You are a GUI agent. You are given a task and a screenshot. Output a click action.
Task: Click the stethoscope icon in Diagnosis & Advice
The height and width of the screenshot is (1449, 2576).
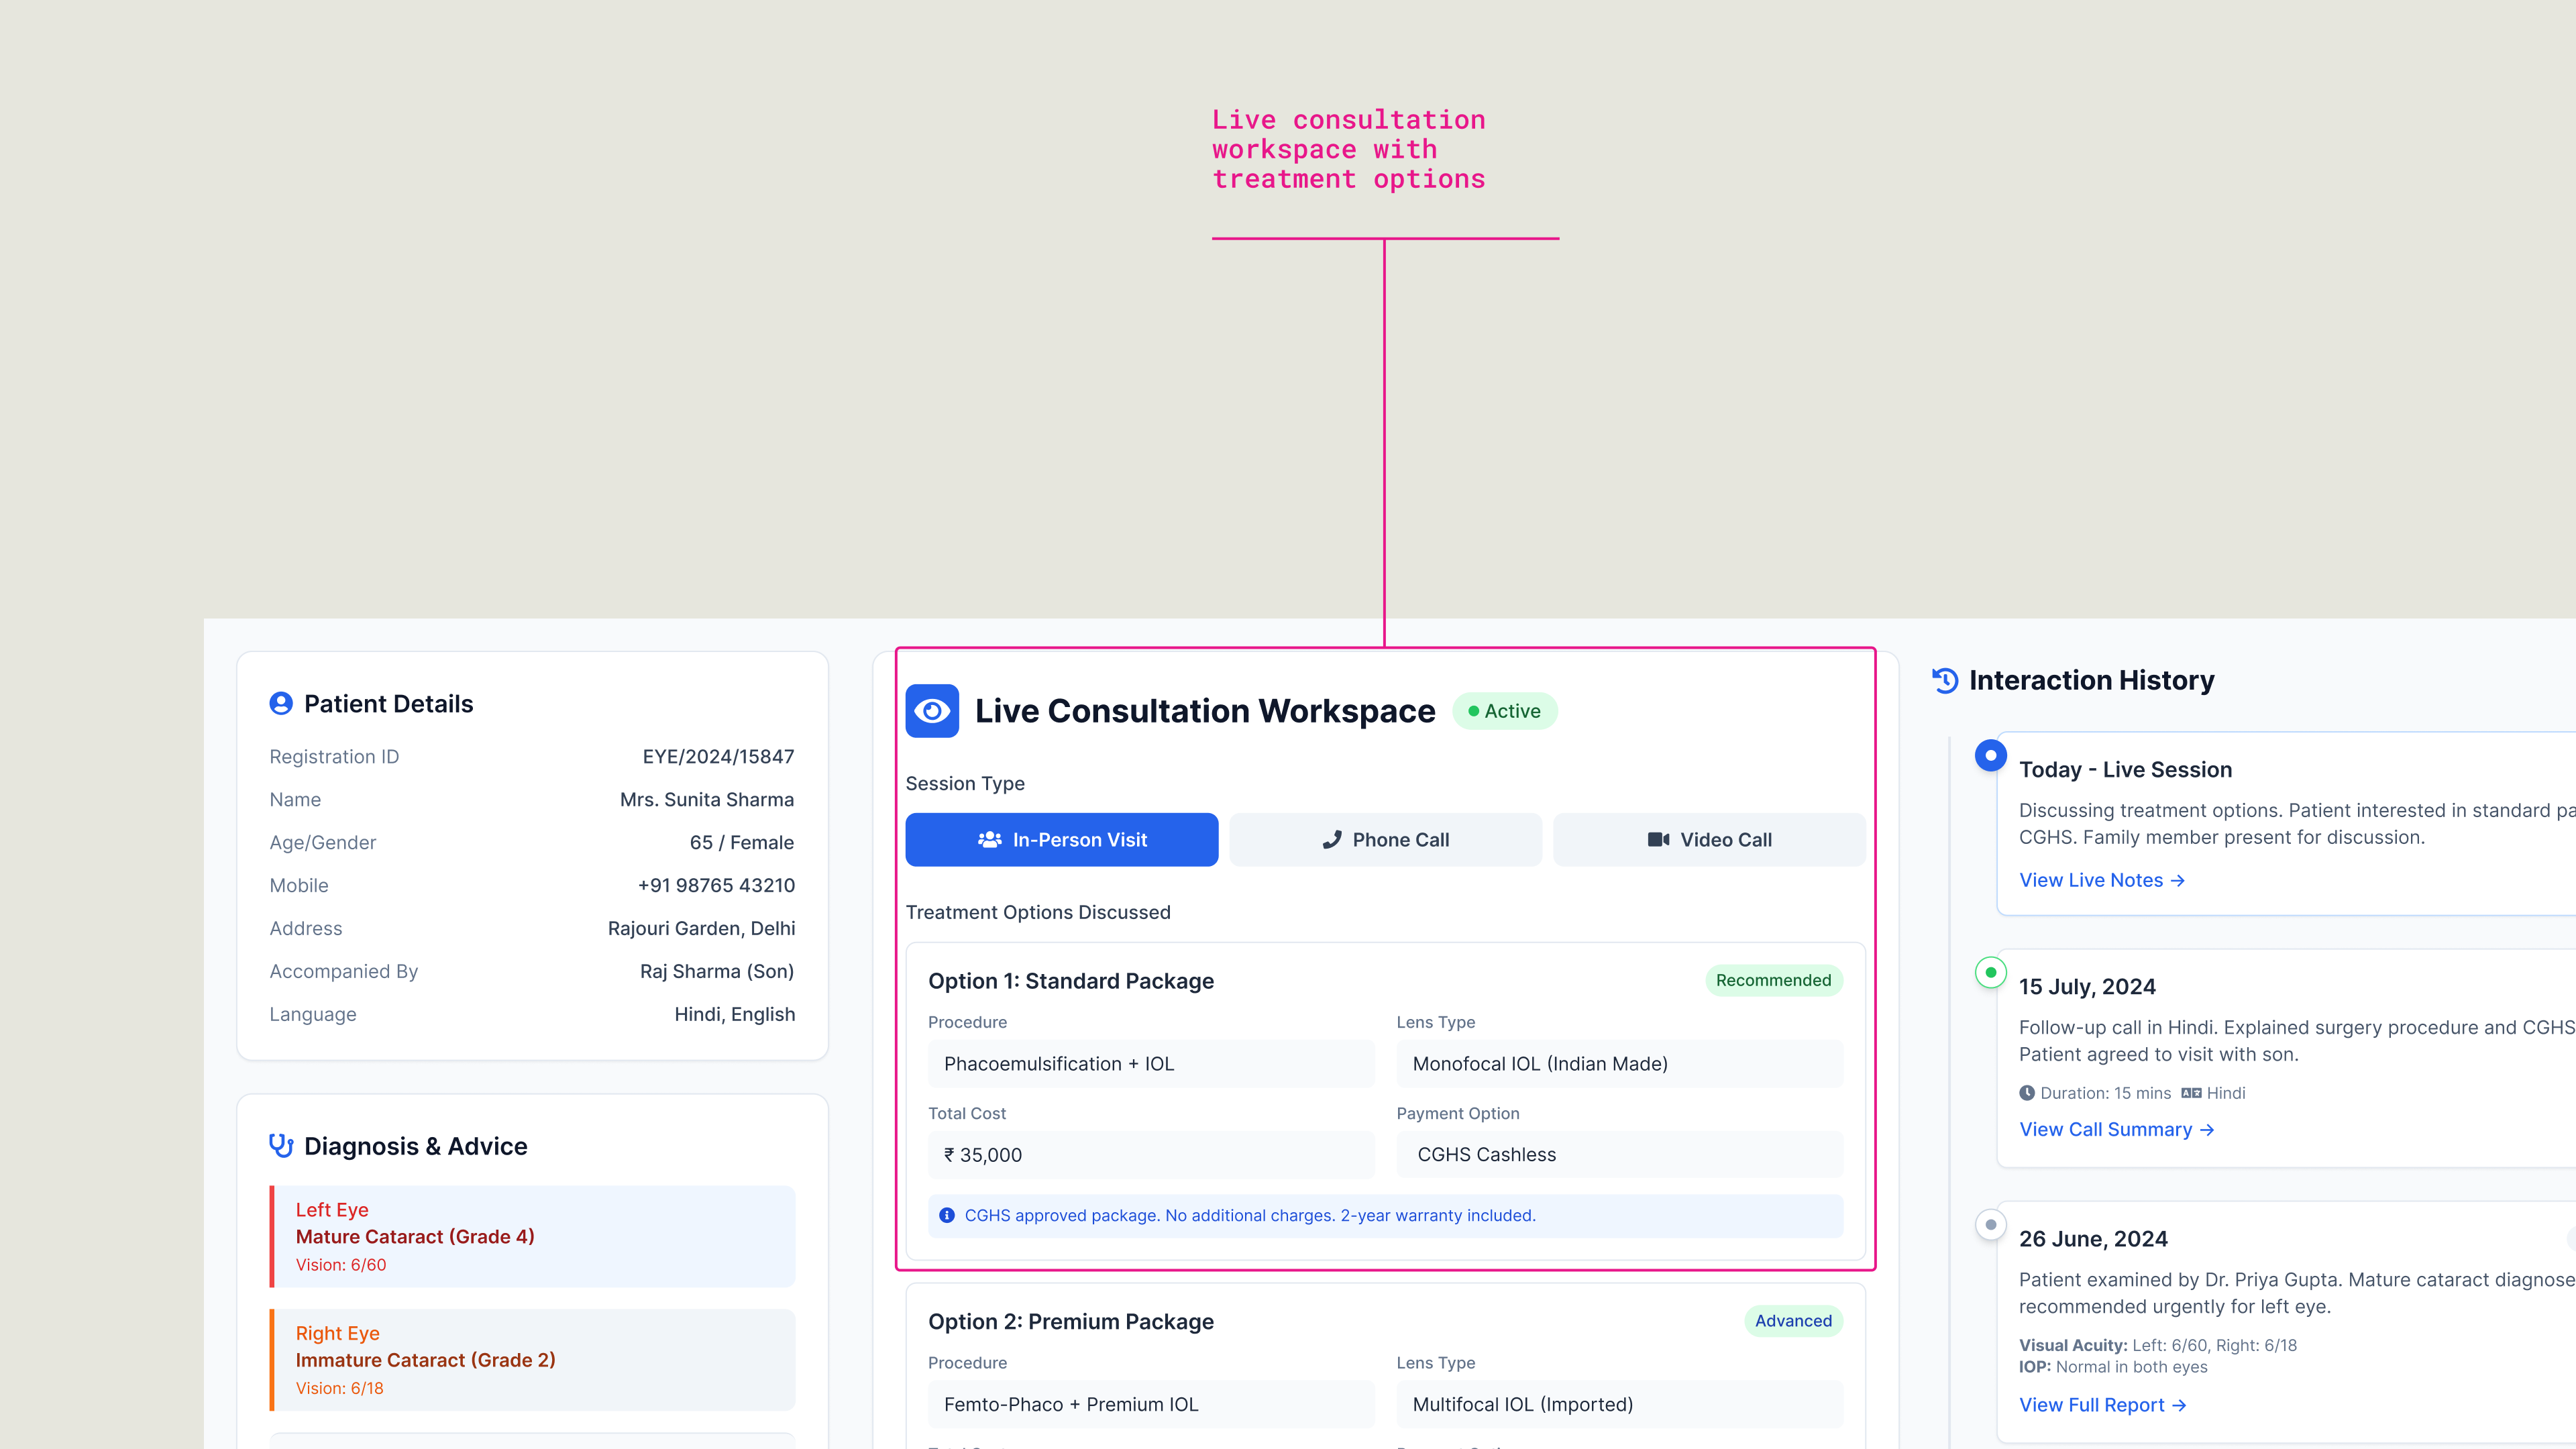tap(281, 1146)
